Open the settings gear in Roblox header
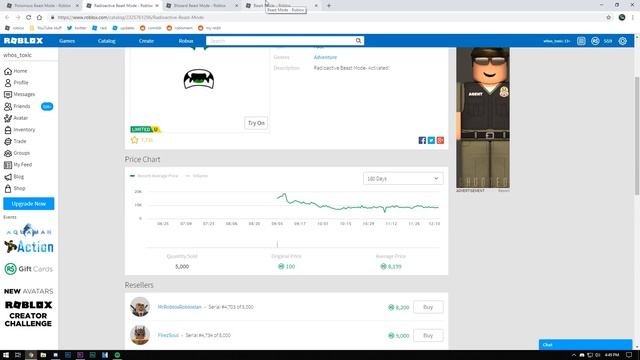 622,41
